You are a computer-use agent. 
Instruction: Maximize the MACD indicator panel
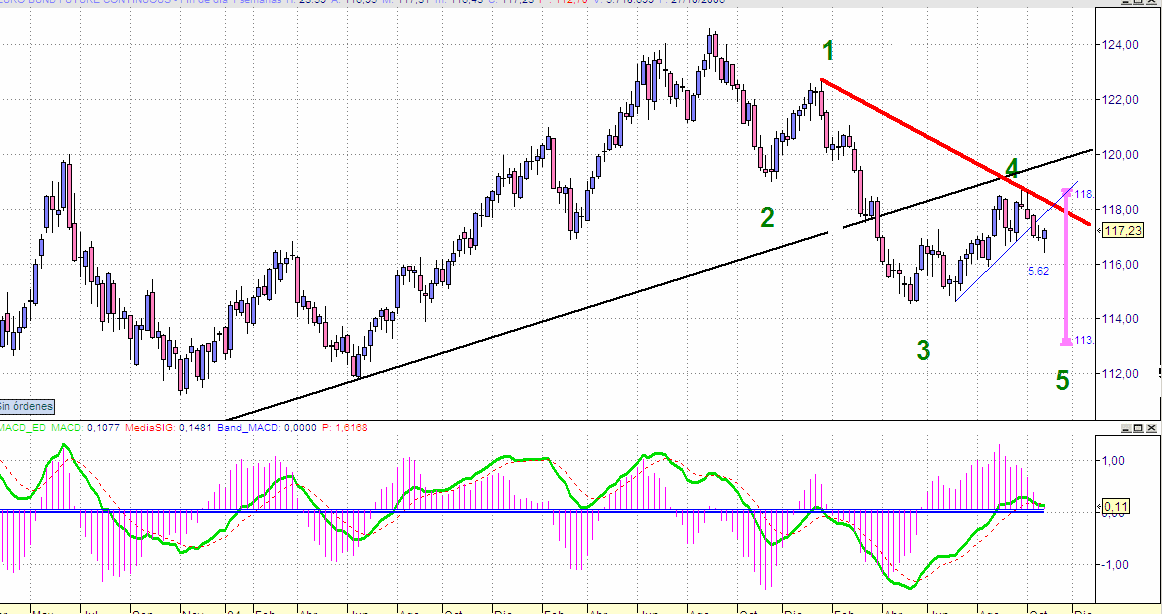[x=1139, y=428]
